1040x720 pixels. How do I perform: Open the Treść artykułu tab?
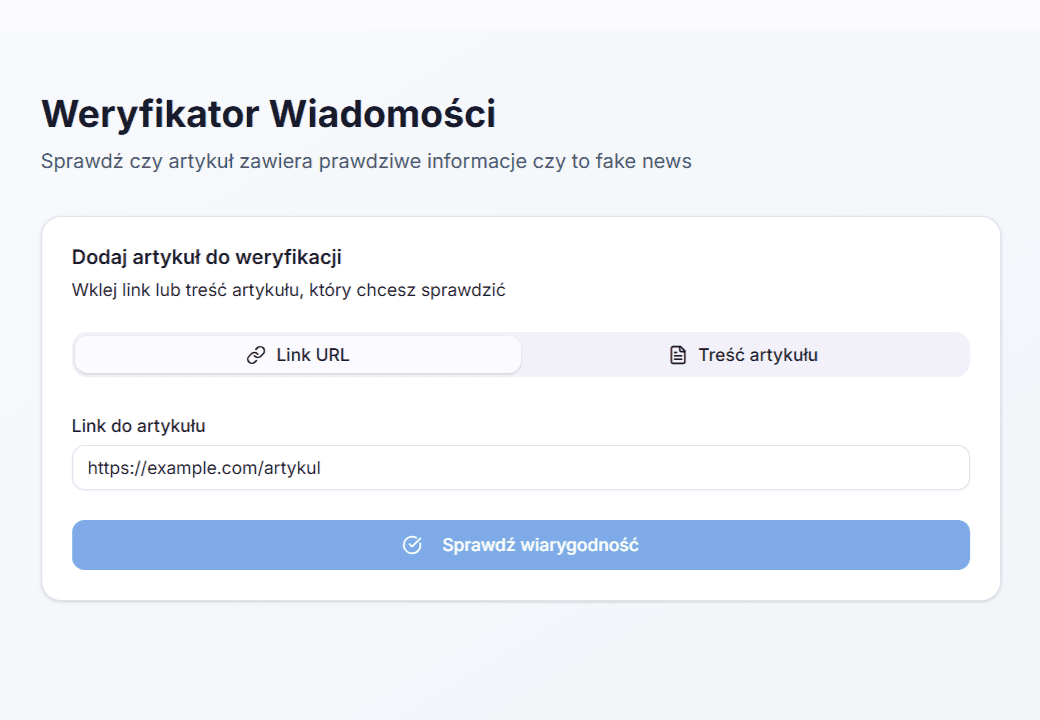[745, 355]
